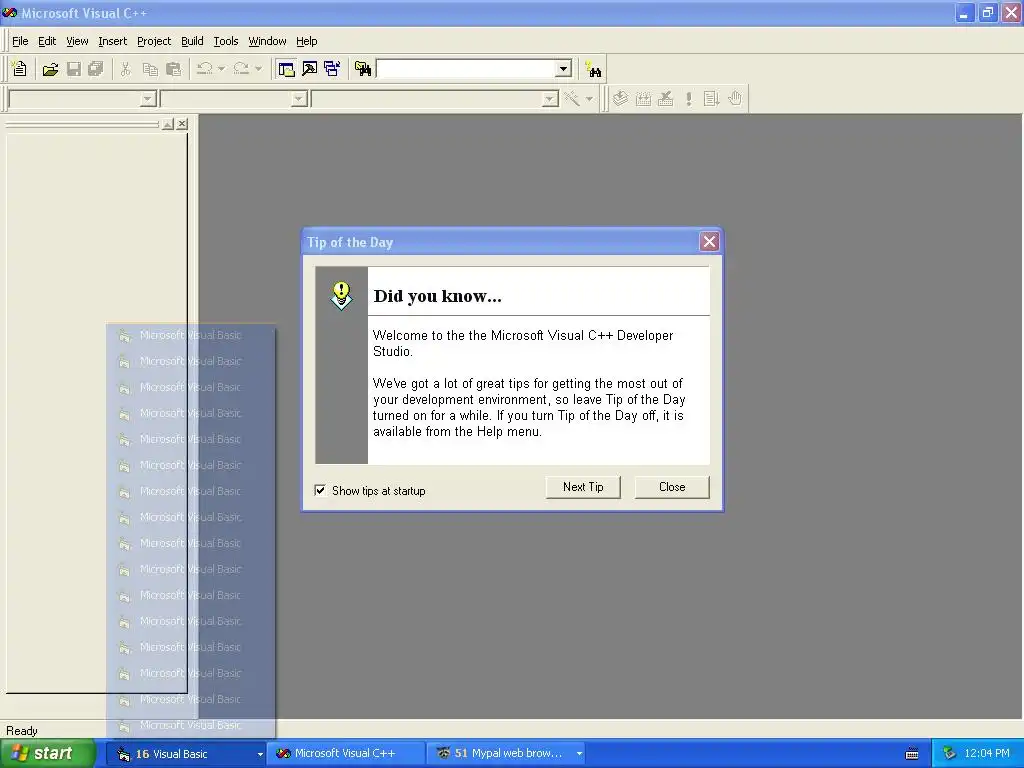The image size is (1024, 768).
Task: Click the Compile icon in Build toolbar
Action: (620, 99)
